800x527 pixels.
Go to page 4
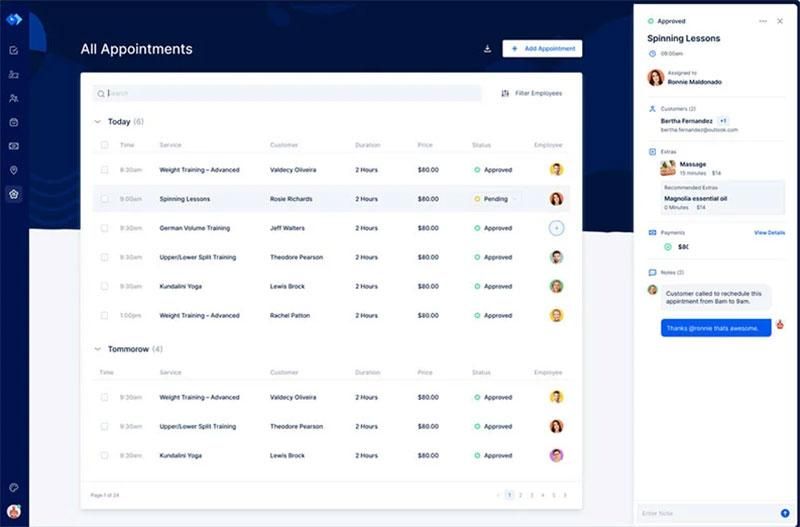[x=543, y=495]
